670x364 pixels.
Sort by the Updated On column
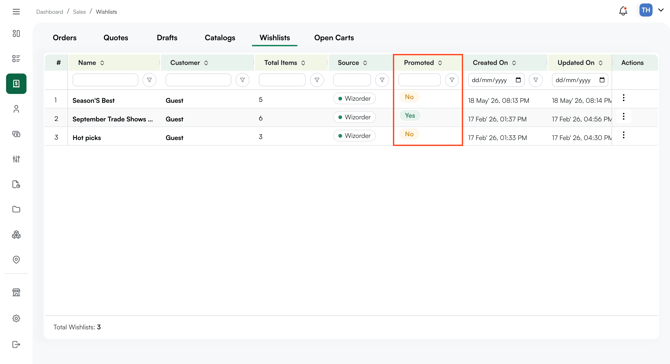600,63
